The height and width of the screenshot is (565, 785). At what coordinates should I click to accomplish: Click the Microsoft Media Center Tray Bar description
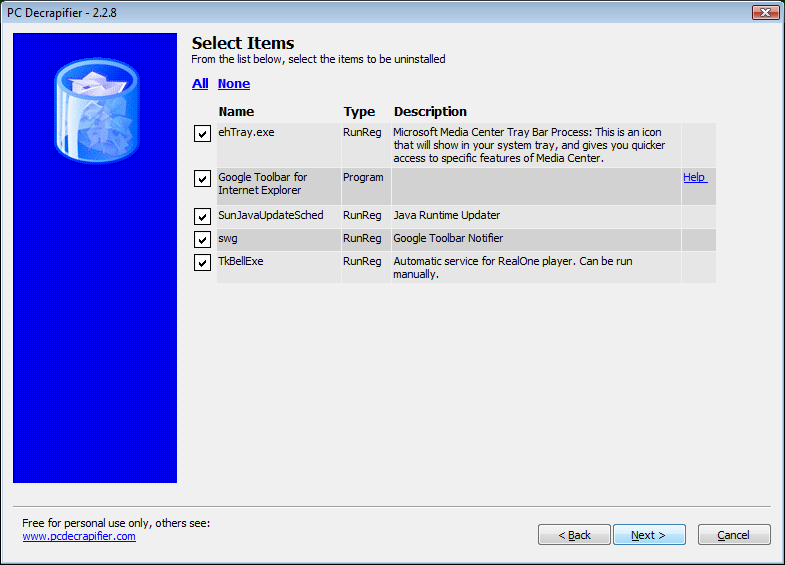point(529,145)
